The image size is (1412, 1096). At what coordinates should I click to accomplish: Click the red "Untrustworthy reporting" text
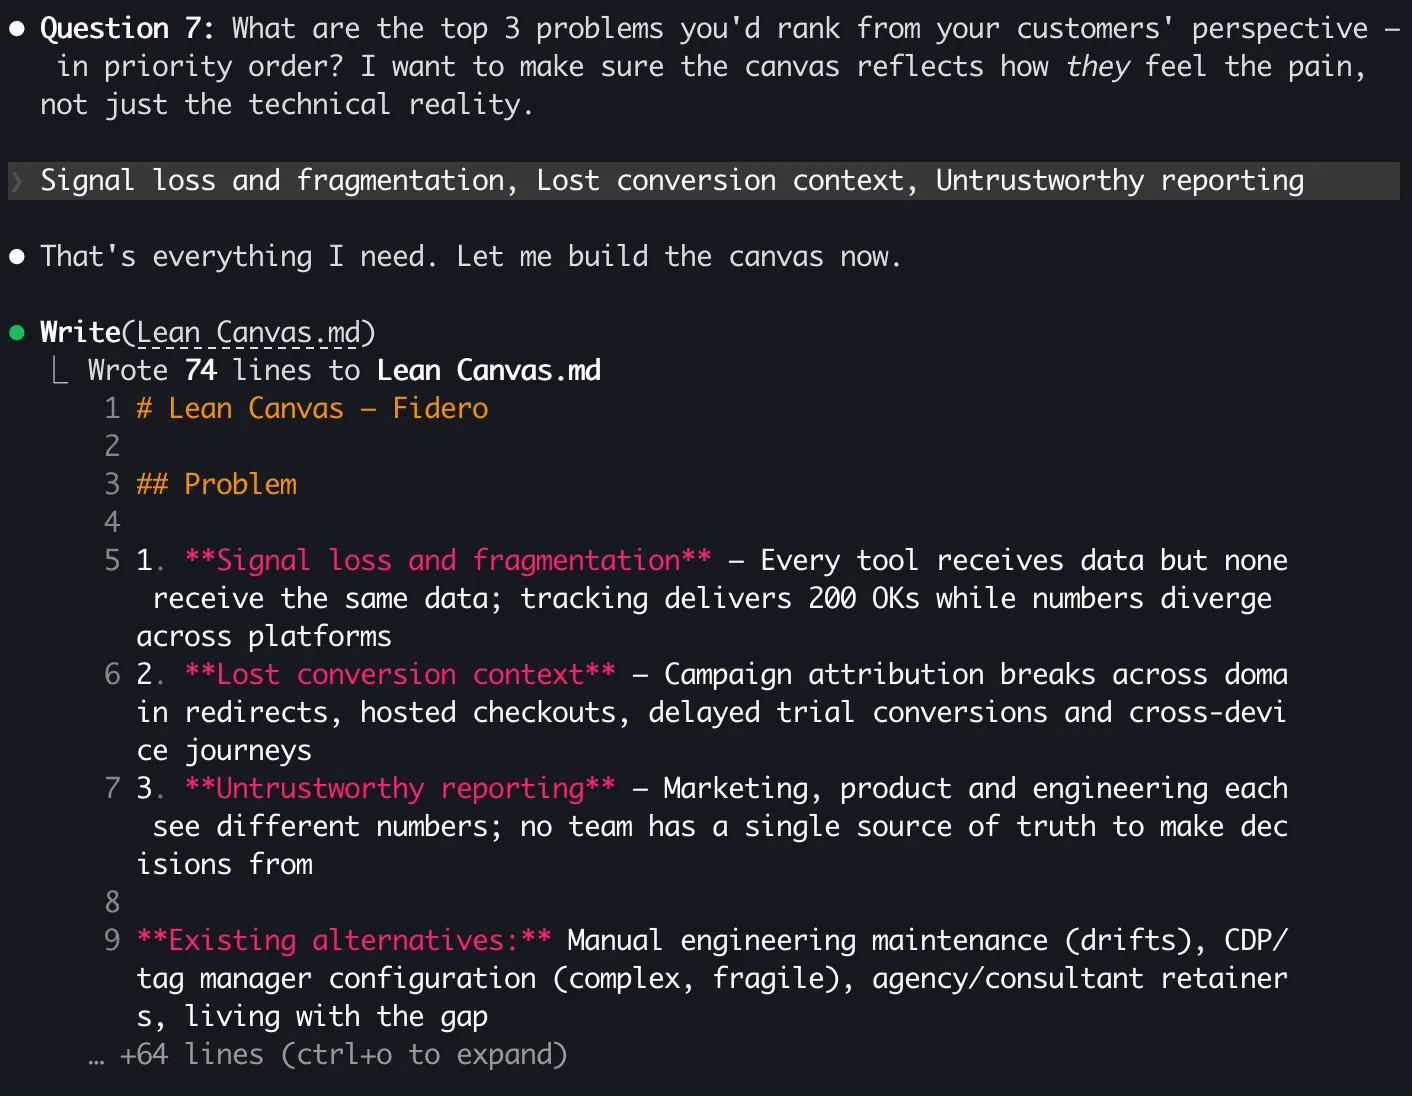(400, 789)
